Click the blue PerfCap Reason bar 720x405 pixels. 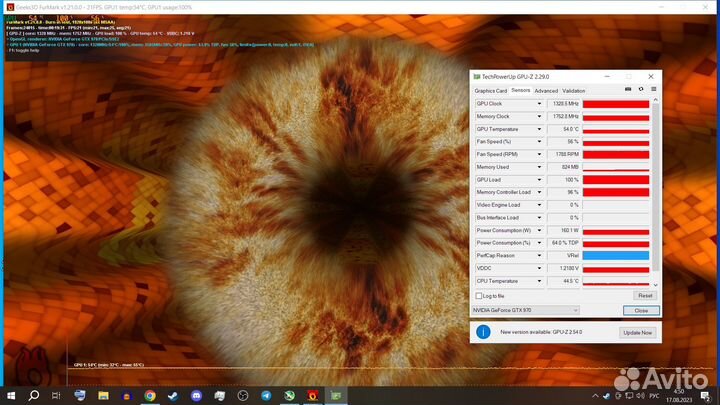615,255
